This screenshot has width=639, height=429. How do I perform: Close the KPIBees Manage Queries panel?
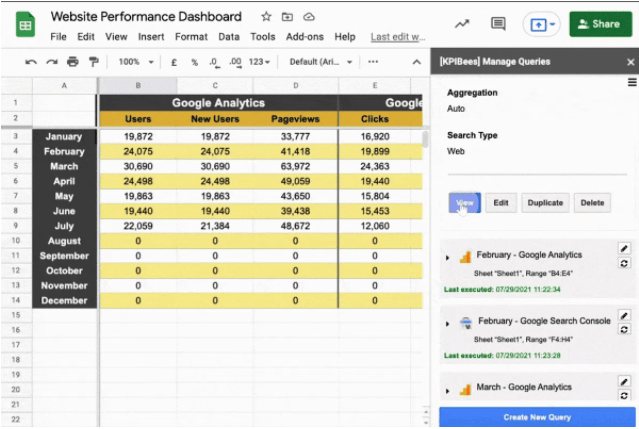(630, 62)
